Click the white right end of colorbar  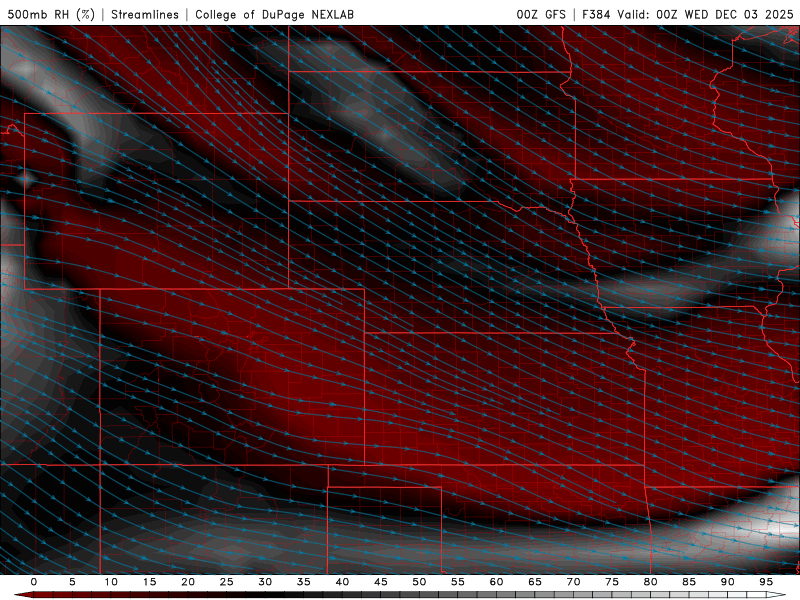click(777, 595)
